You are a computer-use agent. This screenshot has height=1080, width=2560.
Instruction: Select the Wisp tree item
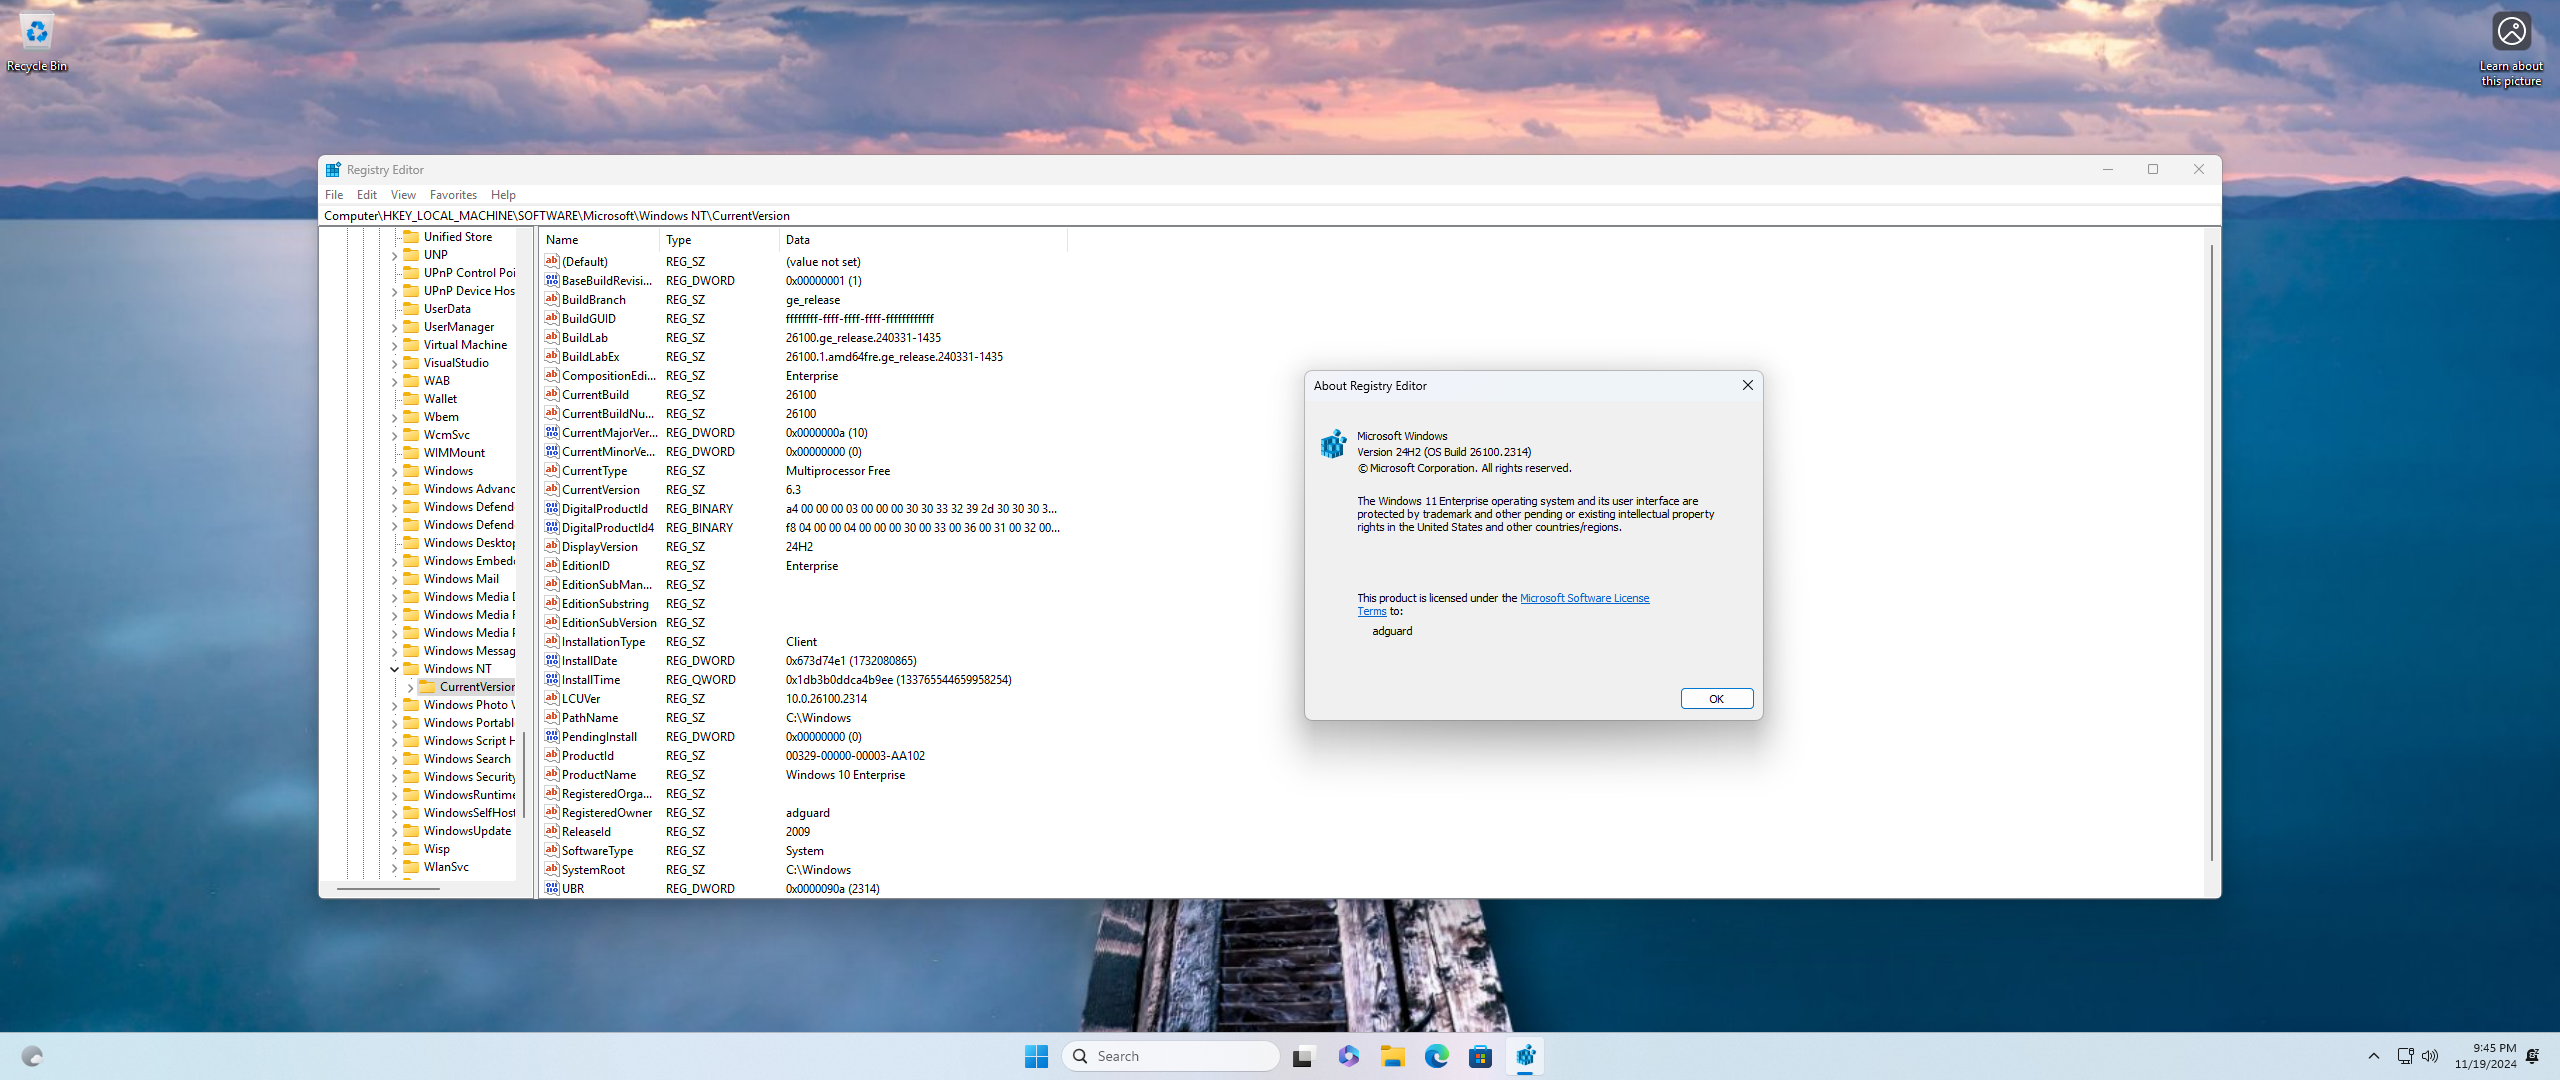pyautogui.click(x=437, y=849)
